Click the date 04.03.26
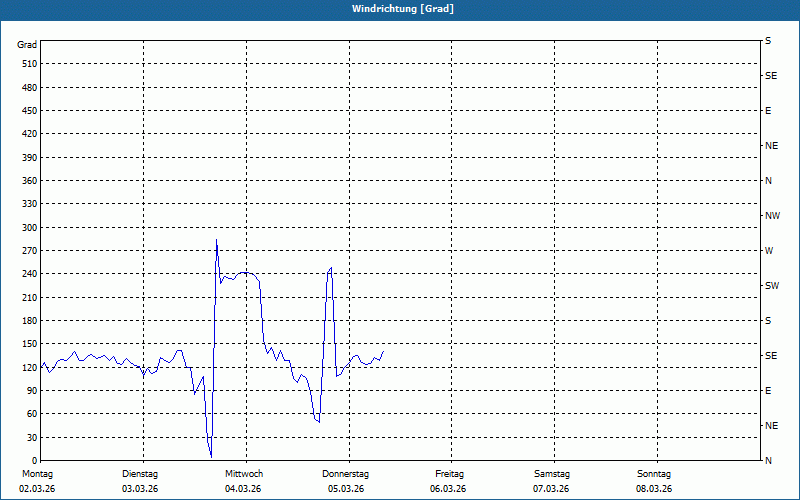800x500 pixels. click(x=243, y=489)
